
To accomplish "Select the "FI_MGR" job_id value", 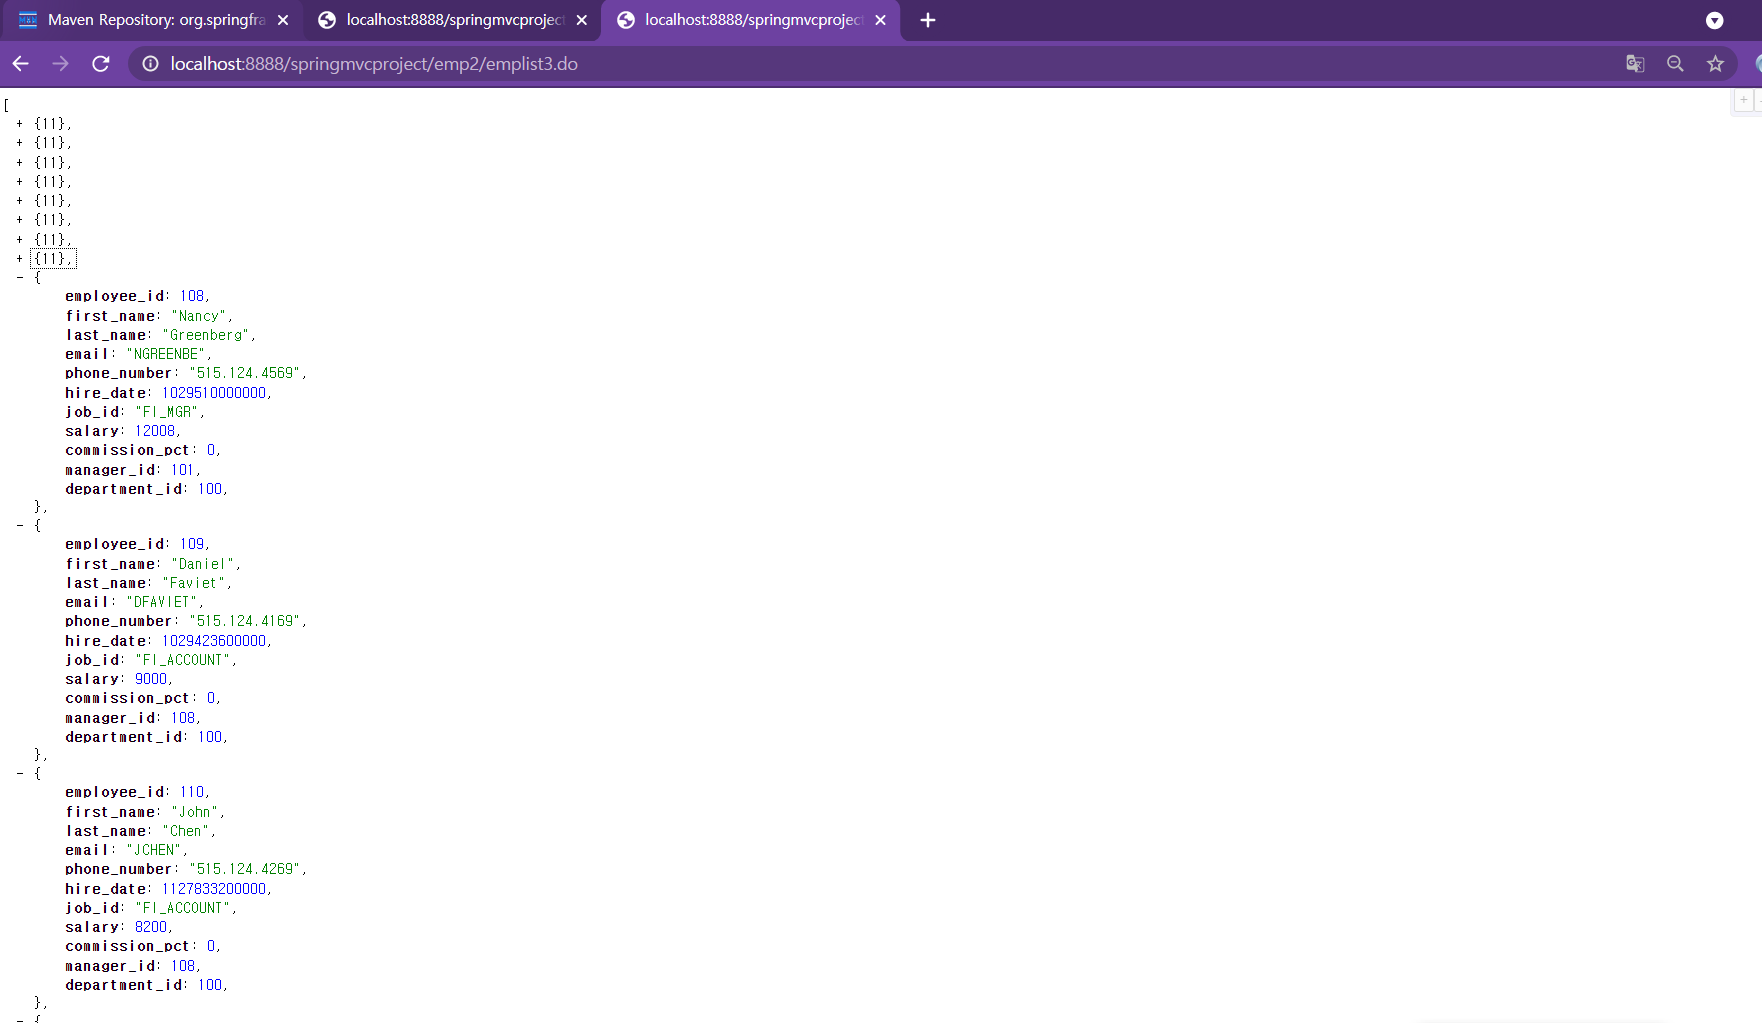I will tap(167, 412).
